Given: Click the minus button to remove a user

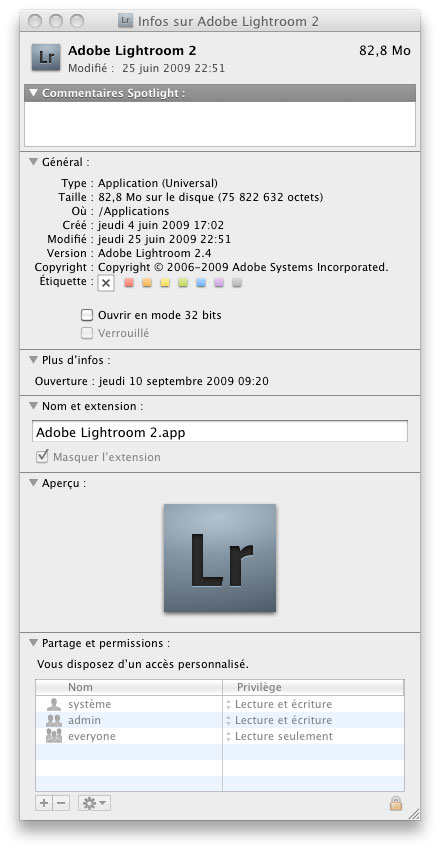Looking at the screenshot, I should coord(62,803).
